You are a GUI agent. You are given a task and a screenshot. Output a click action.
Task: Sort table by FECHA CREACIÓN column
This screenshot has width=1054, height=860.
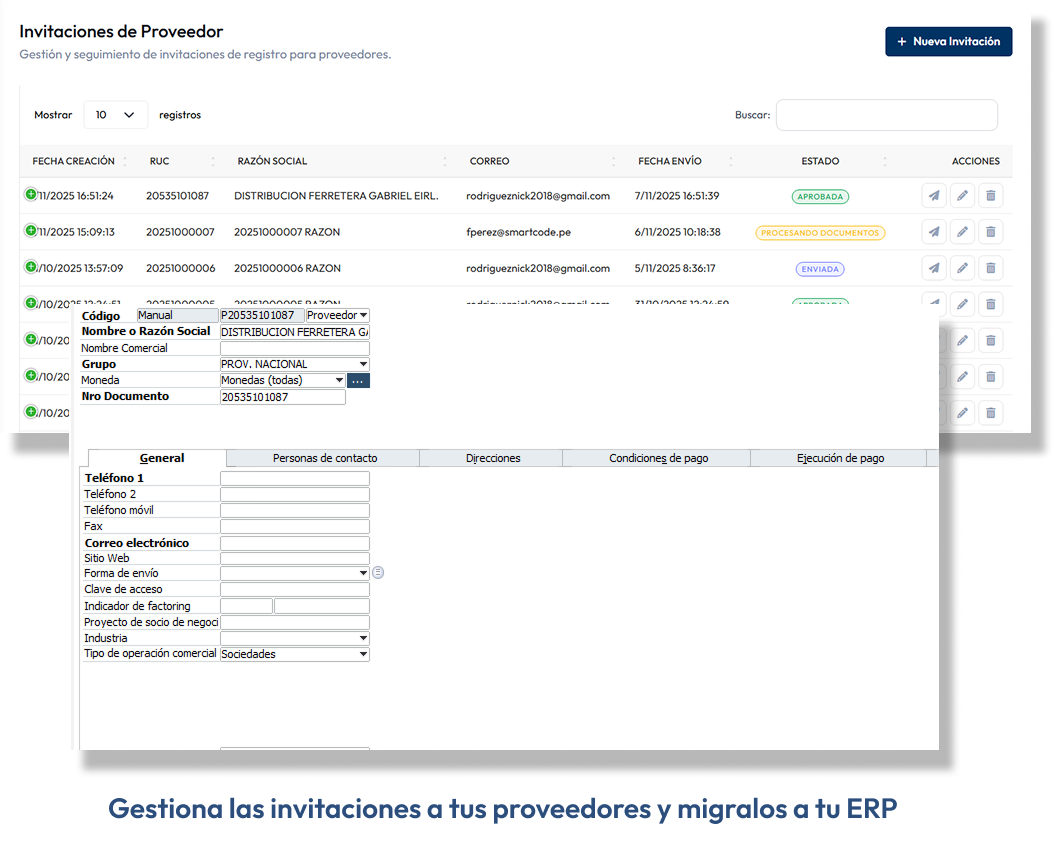coord(74,161)
